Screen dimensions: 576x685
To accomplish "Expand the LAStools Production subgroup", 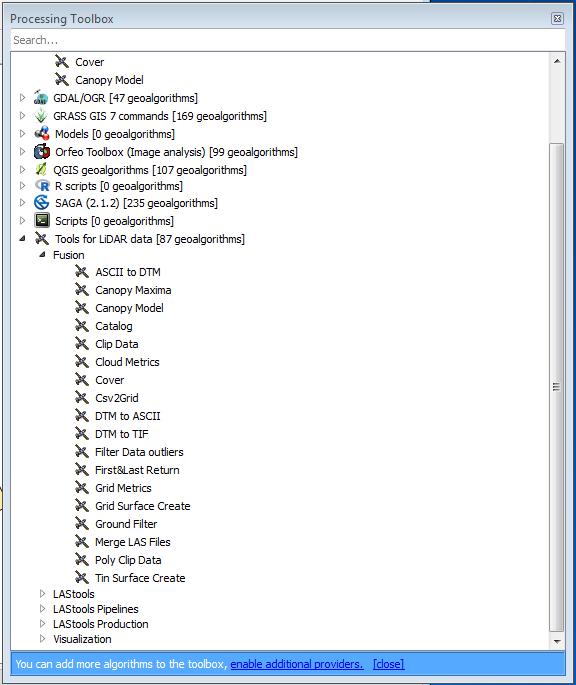I will [42, 623].
